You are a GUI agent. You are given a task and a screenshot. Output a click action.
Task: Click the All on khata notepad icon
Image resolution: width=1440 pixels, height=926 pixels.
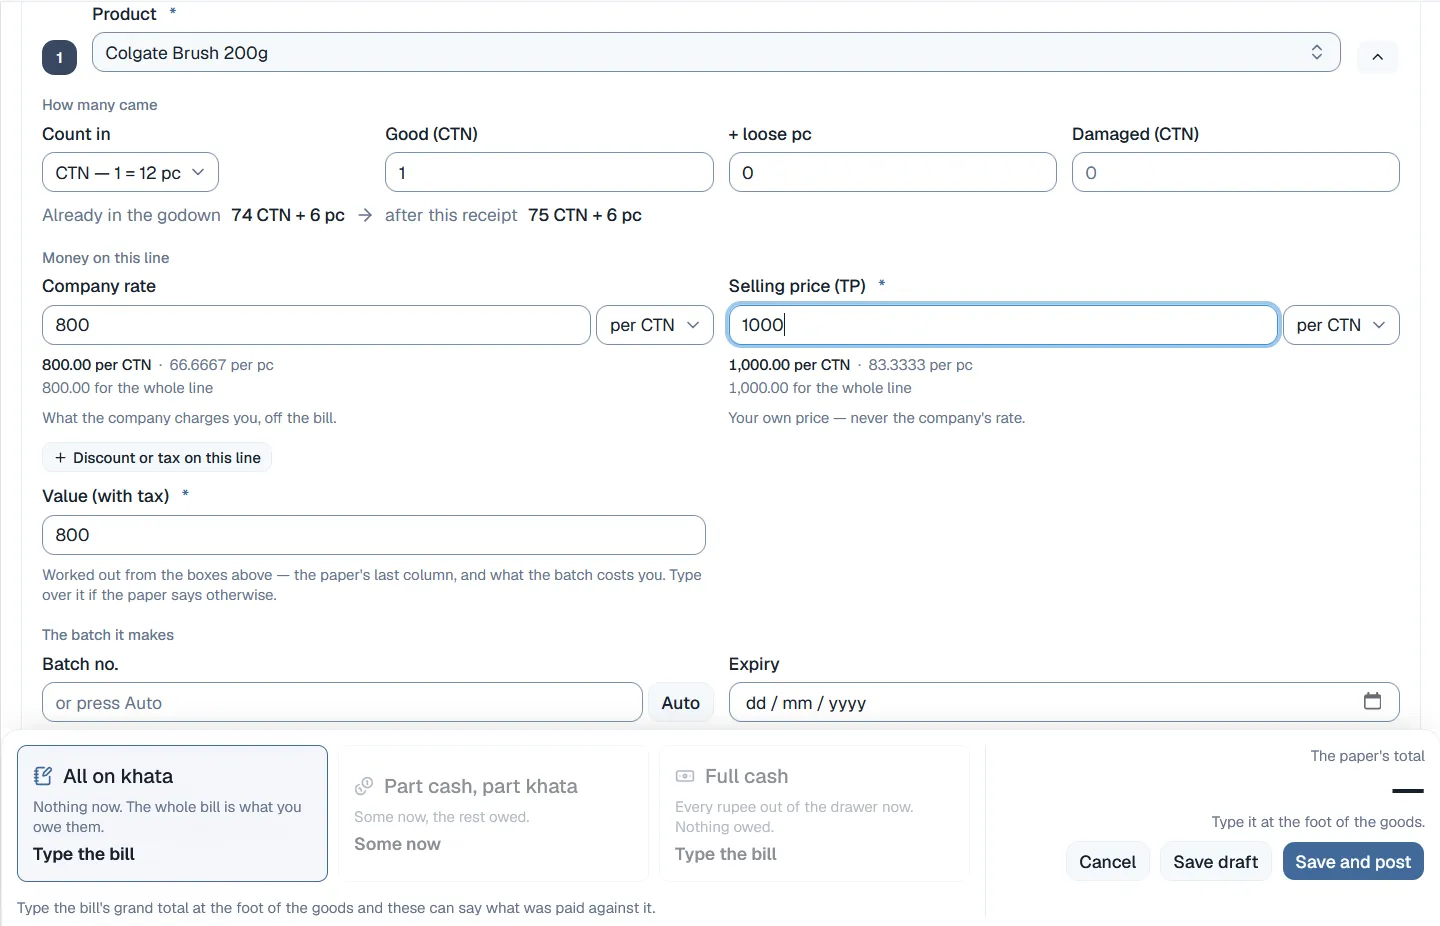click(43, 776)
